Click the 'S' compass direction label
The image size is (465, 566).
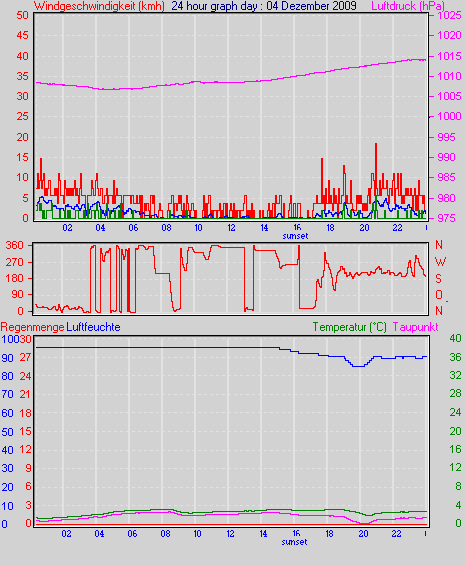pyautogui.click(x=439, y=279)
